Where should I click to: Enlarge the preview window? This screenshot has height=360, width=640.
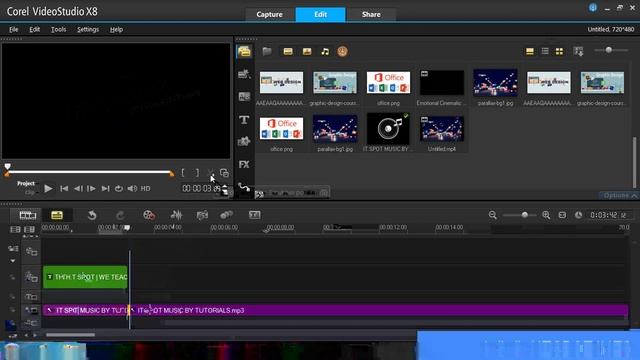click(224, 173)
